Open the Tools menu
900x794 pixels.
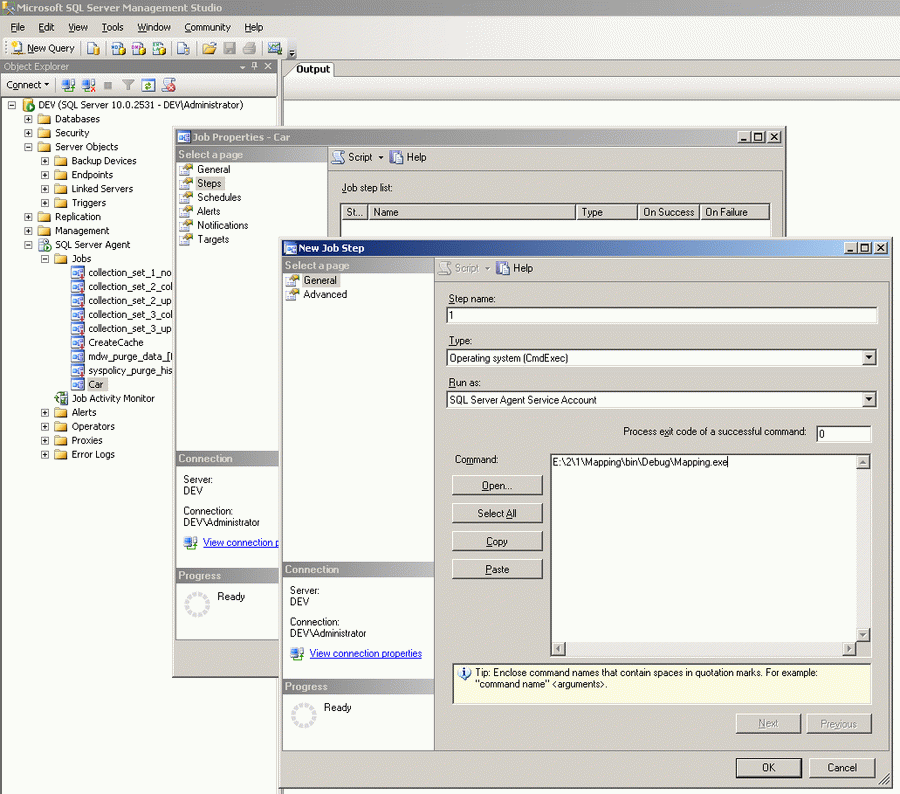112,28
